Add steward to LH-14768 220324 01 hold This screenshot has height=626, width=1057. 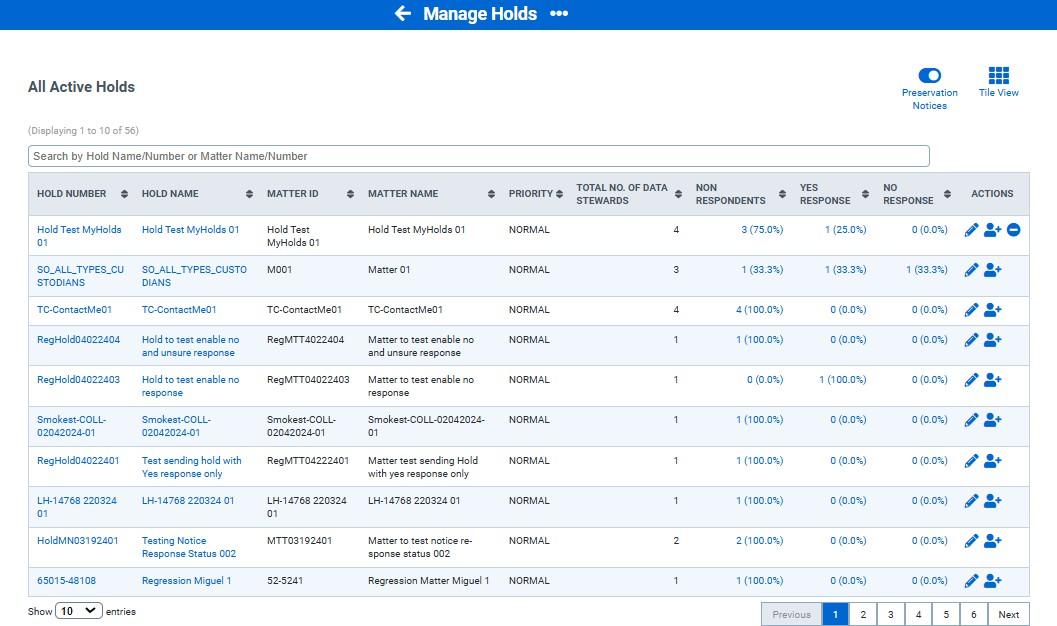tap(992, 501)
